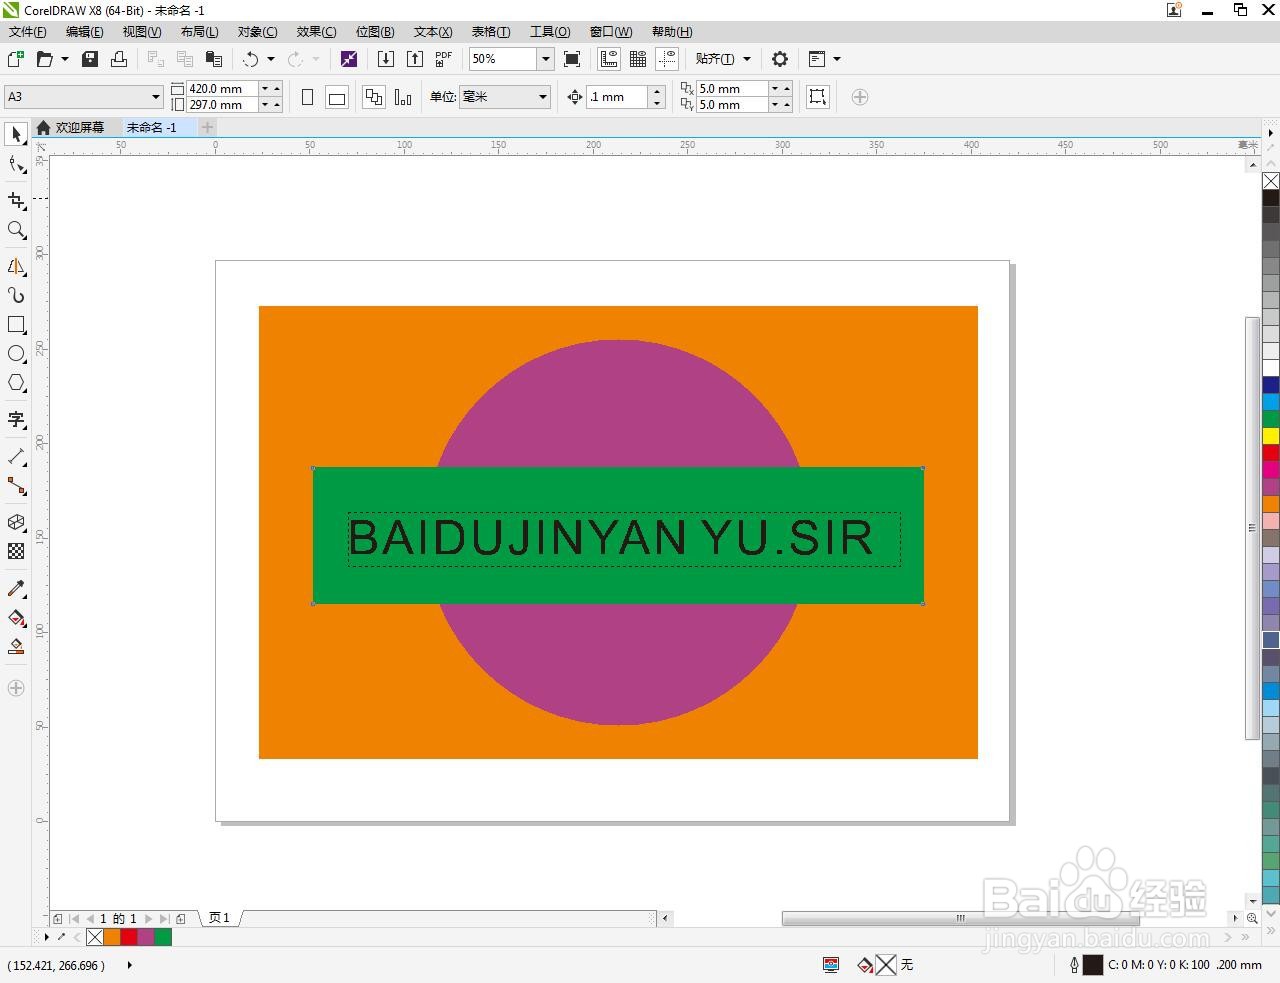The width and height of the screenshot is (1280, 983).
Task: Paste from clipboard
Action: 213,59
